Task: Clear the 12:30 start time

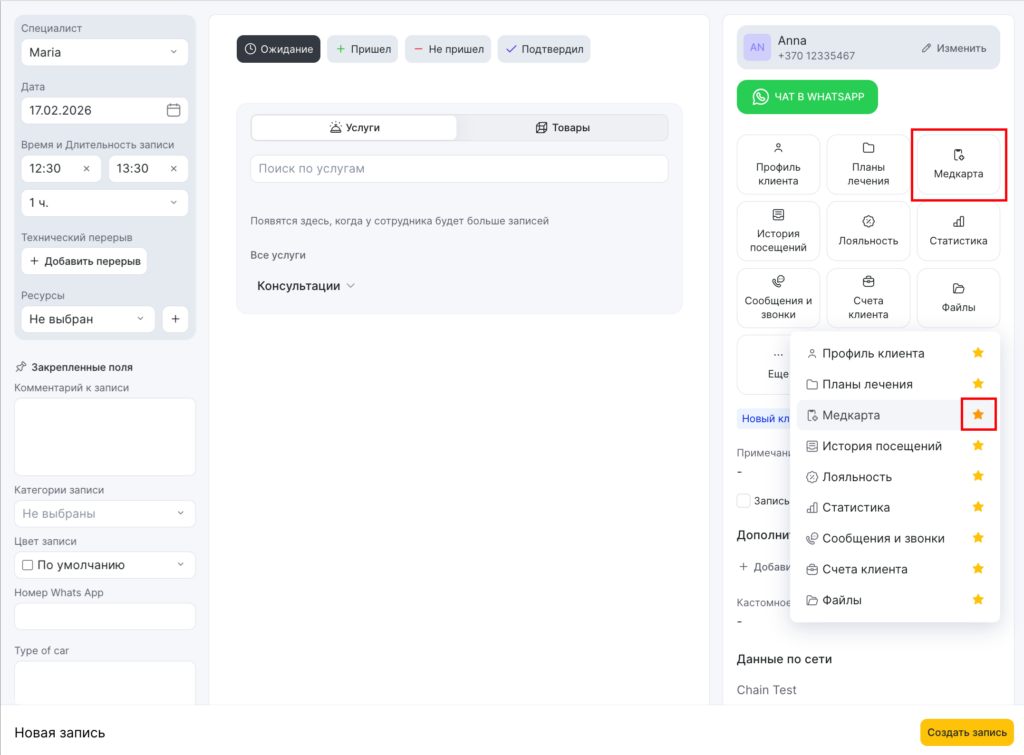Action: click(x=86, y=169)
